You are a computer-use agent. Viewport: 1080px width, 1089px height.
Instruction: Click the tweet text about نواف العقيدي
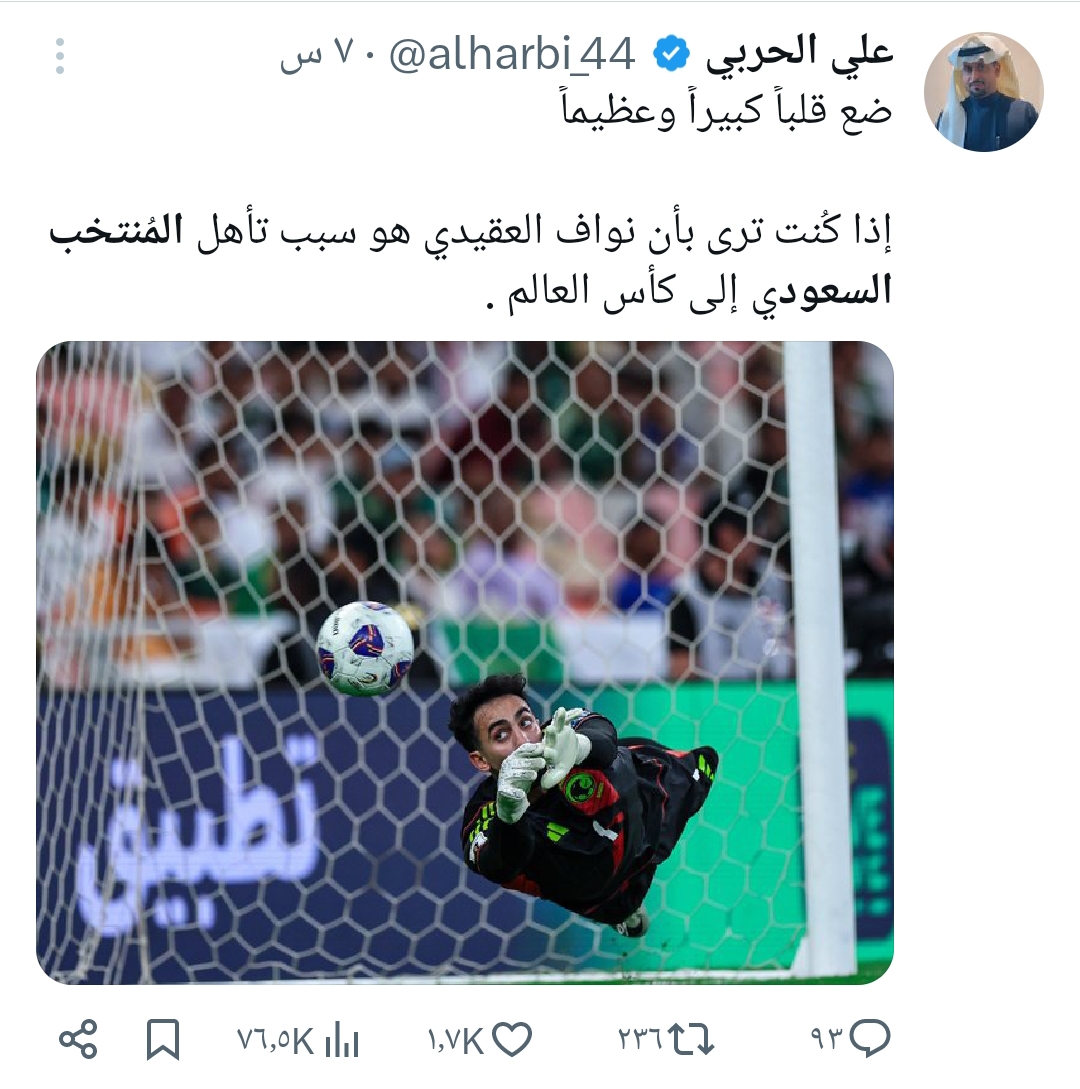click(471, 263)
